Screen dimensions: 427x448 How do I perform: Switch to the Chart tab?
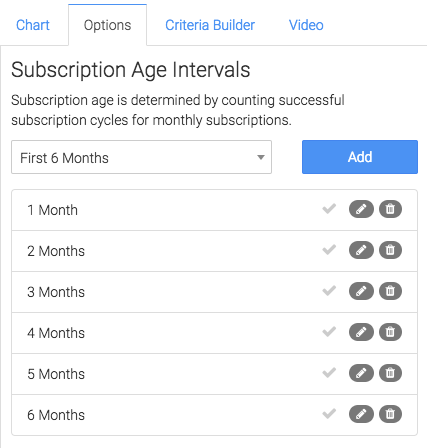tap(33, 25)
